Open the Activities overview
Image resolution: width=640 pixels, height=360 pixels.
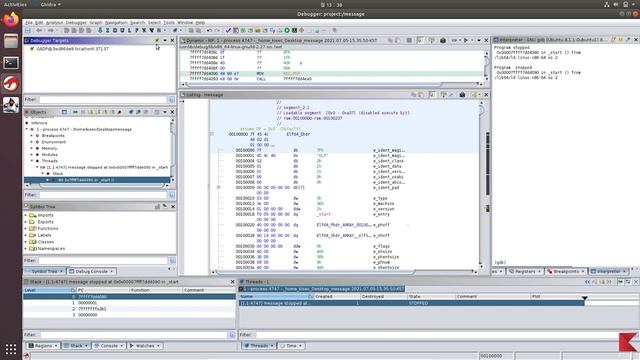[x=15, y=4]
